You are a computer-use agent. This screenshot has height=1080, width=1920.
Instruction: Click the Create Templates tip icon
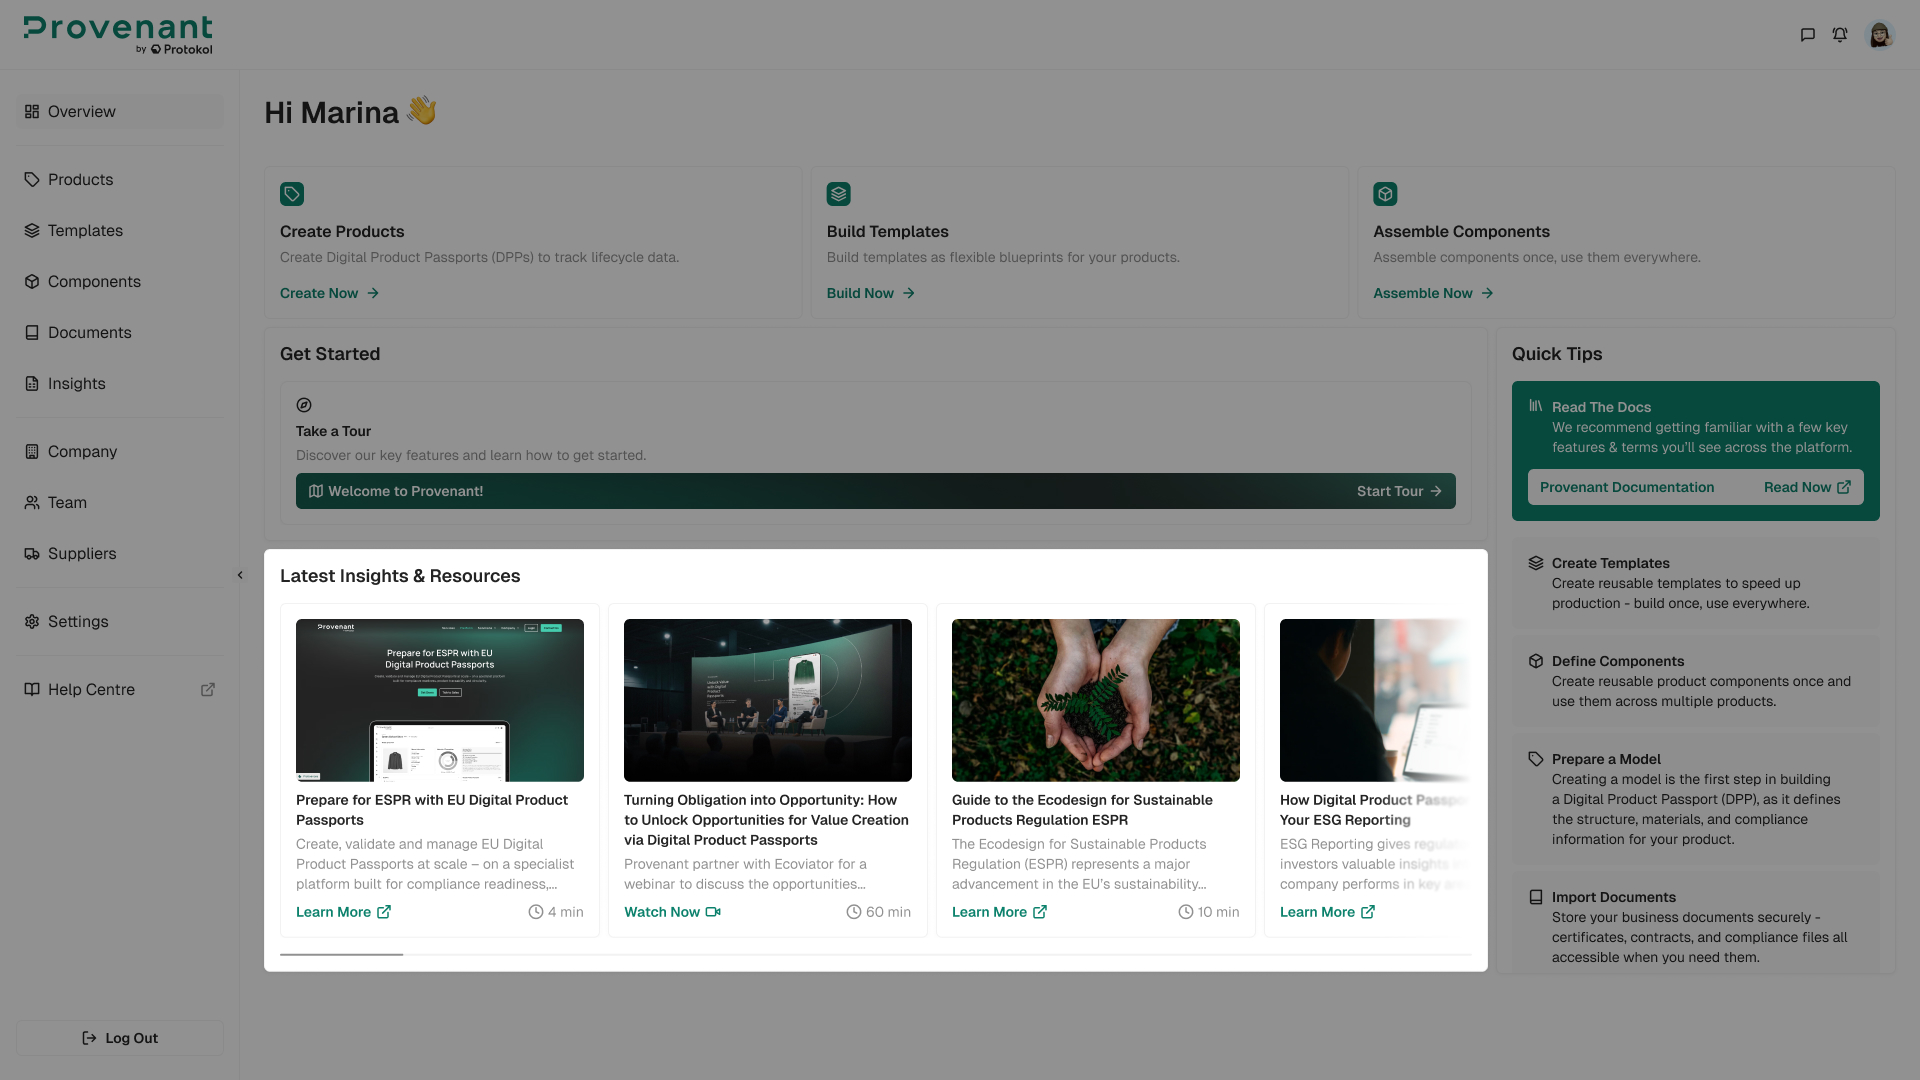[1536, 563]
